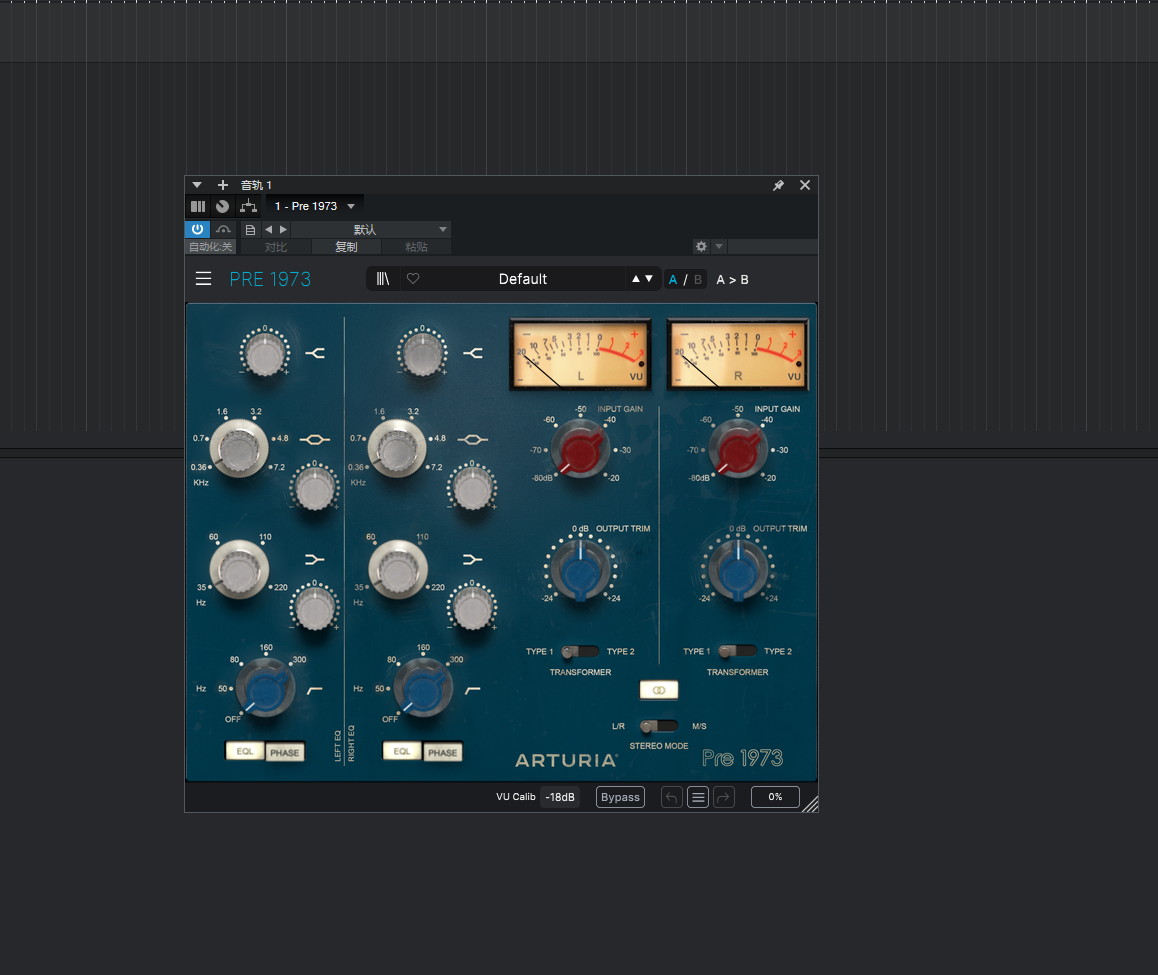The width and height of the screenshot is (1158, 975).
Task: Toggle the PHASE button on right EQ
Action: click(x=443, y=751)
